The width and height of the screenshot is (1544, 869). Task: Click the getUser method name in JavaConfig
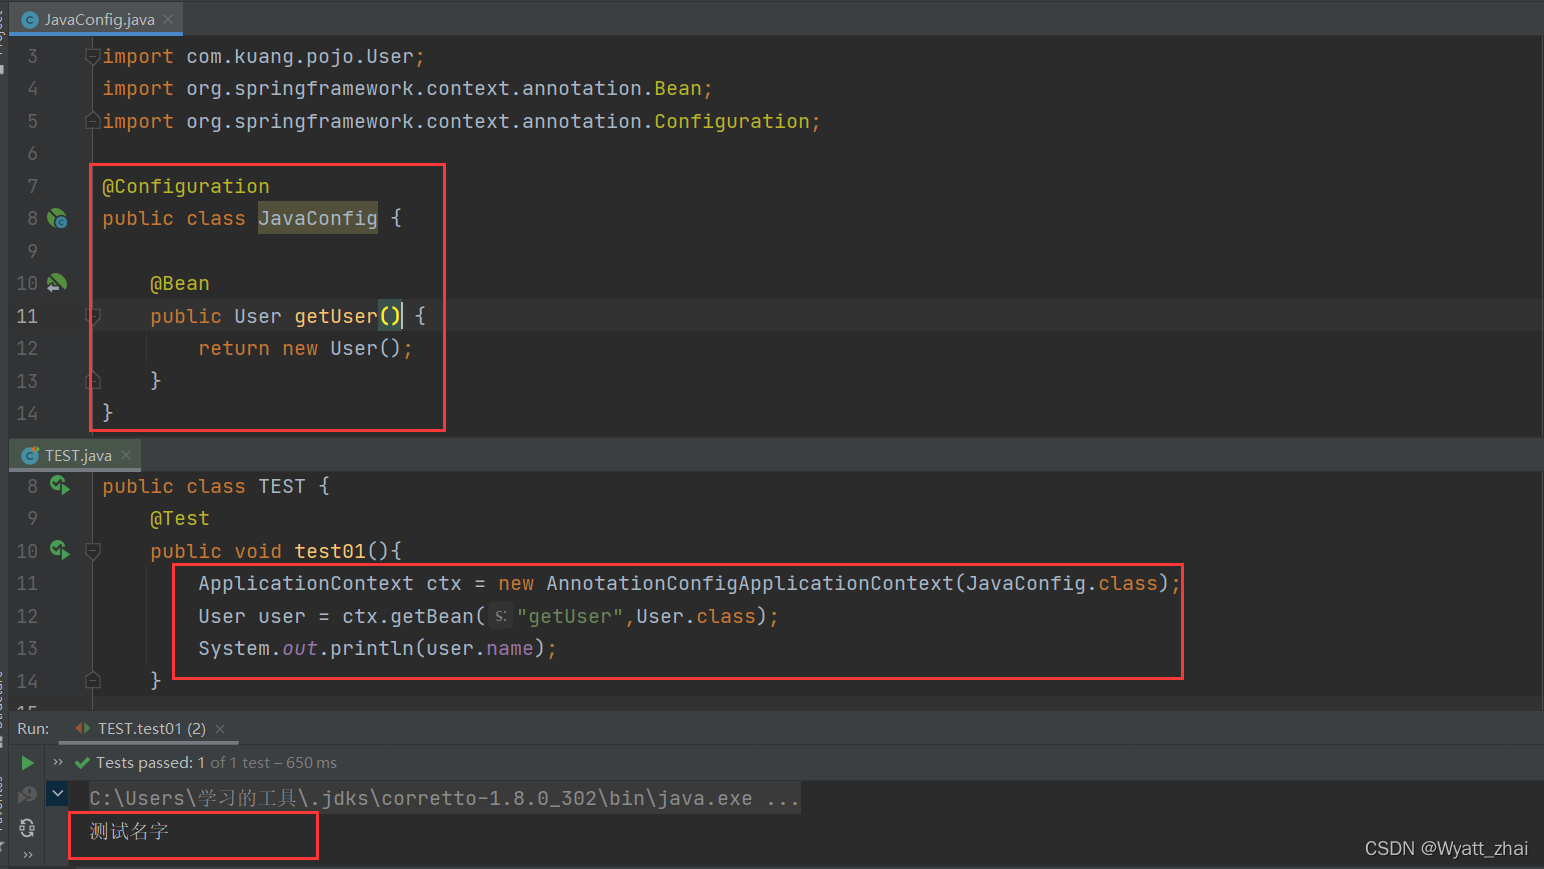[x=335, y=316]
